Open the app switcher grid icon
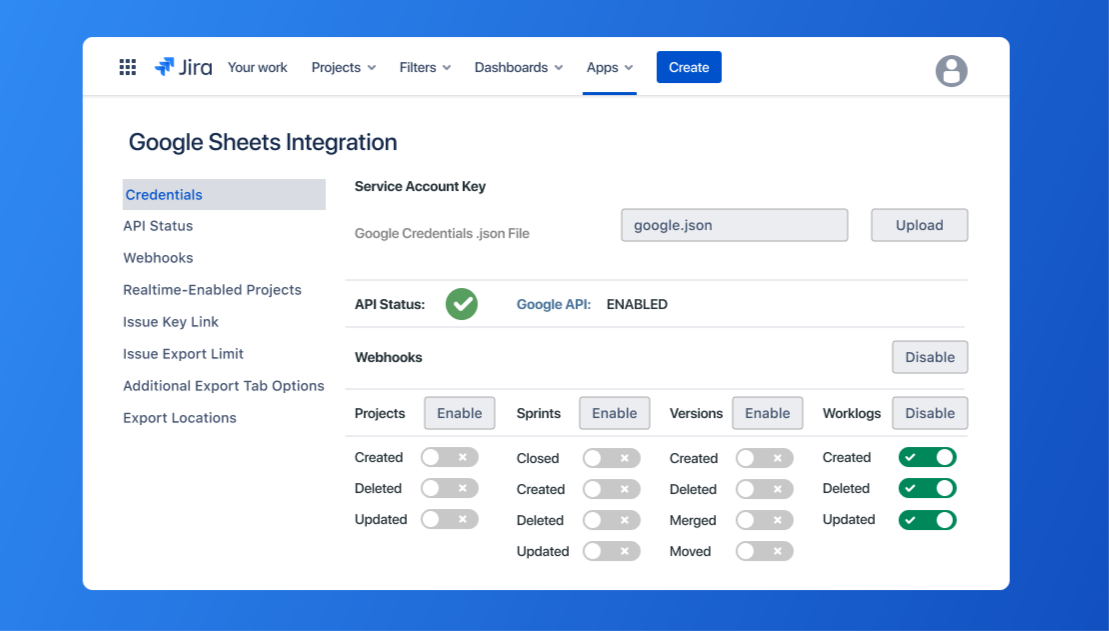This screenshot has height=631, width=1109. tap(128, 67)
